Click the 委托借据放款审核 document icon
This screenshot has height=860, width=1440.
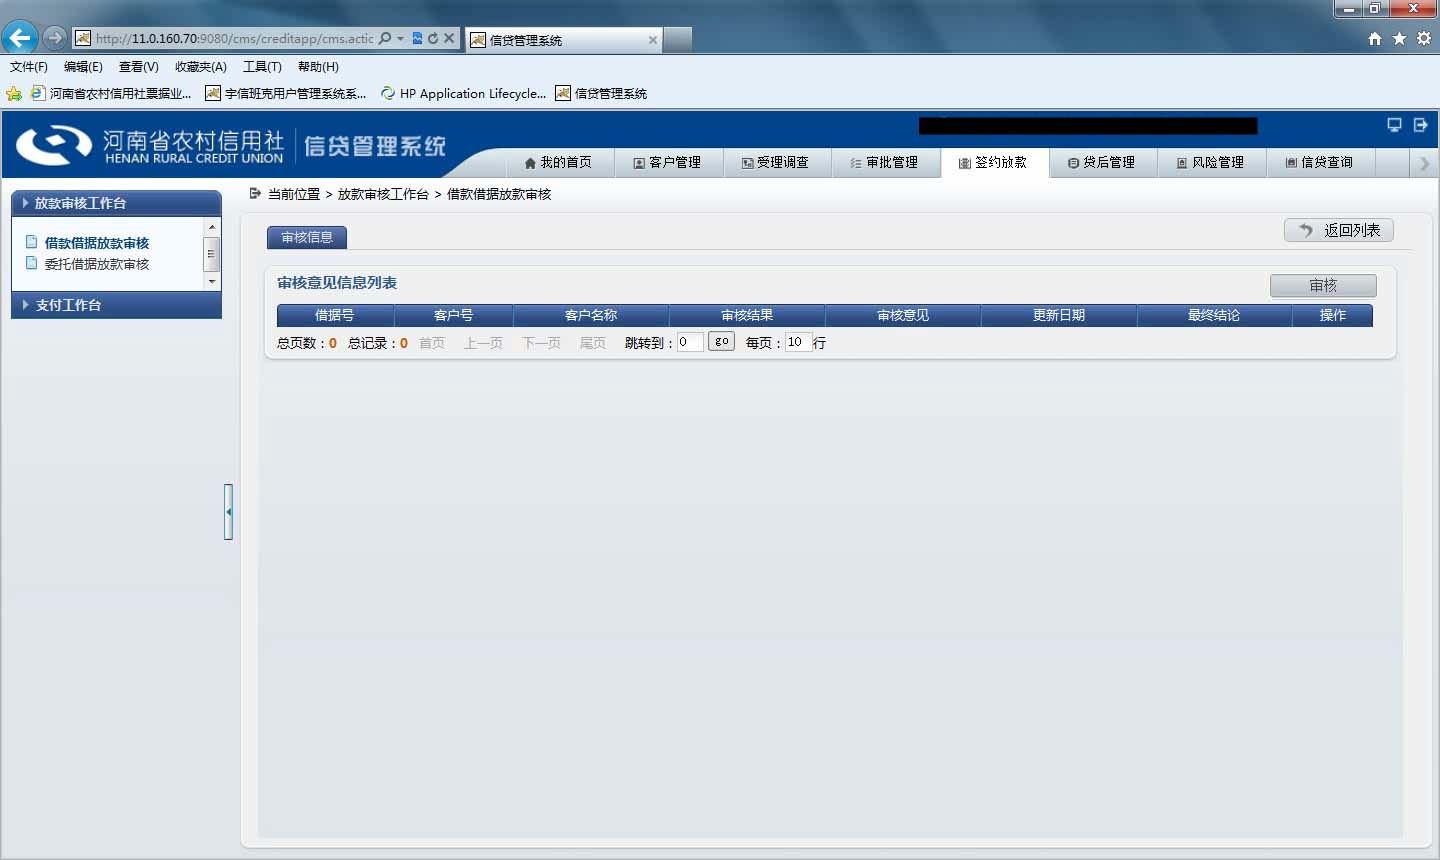pos(32,263)
